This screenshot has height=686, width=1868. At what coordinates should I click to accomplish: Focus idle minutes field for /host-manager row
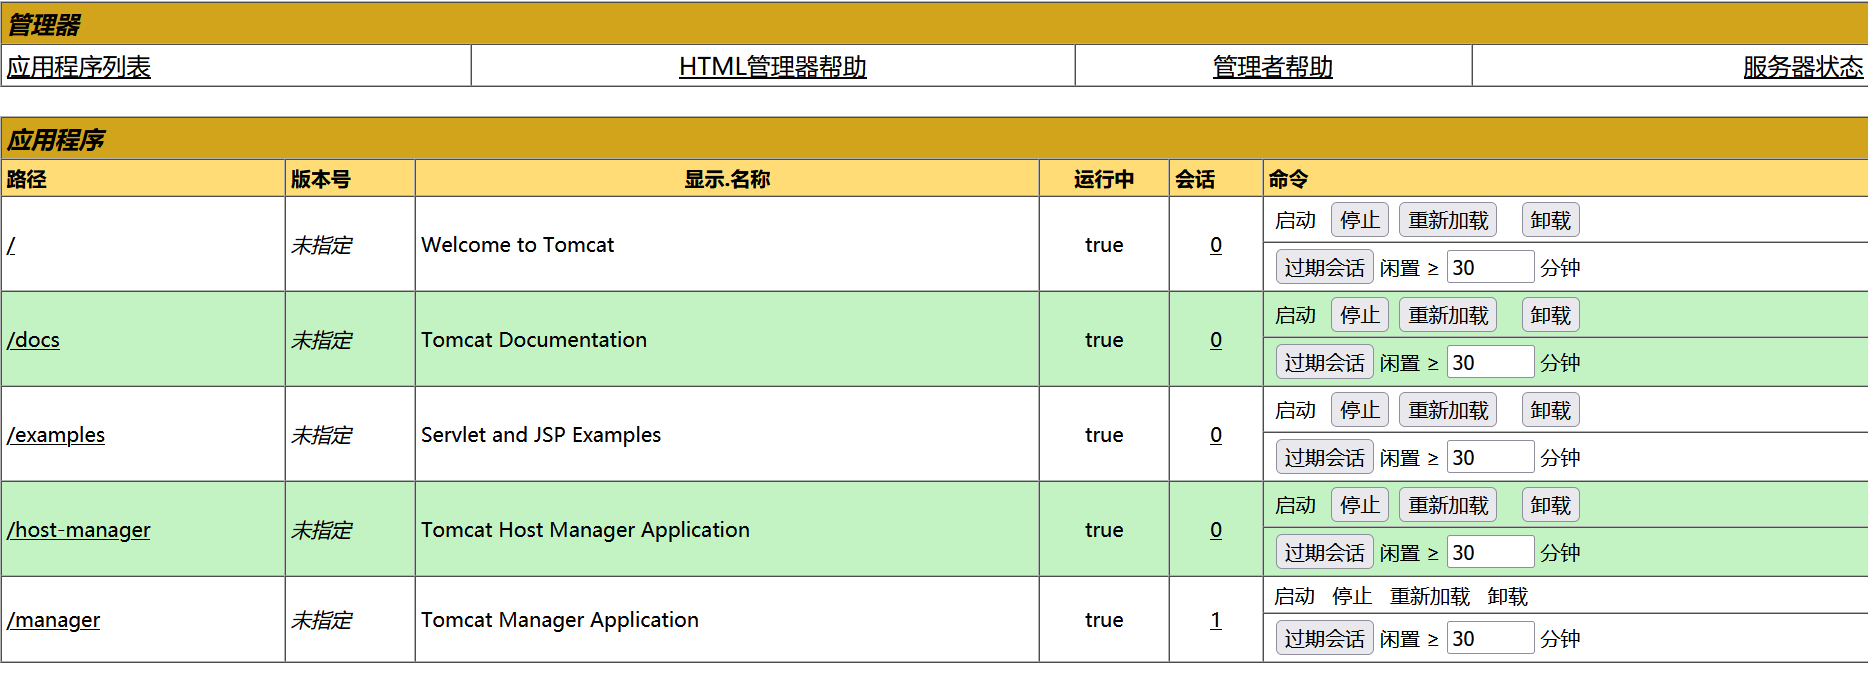[x=1490, y=552]
